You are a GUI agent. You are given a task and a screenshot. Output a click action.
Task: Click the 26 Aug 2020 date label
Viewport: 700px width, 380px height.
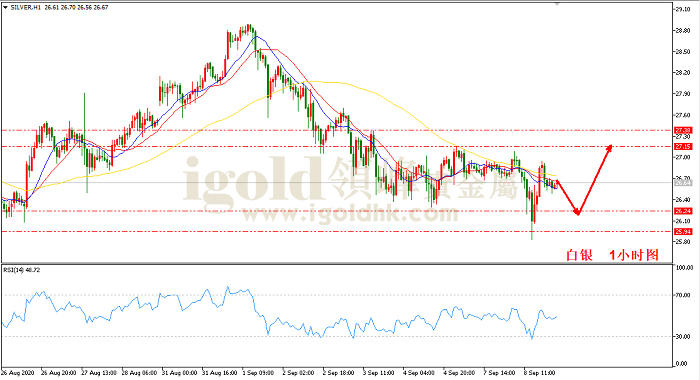[18, 372]
